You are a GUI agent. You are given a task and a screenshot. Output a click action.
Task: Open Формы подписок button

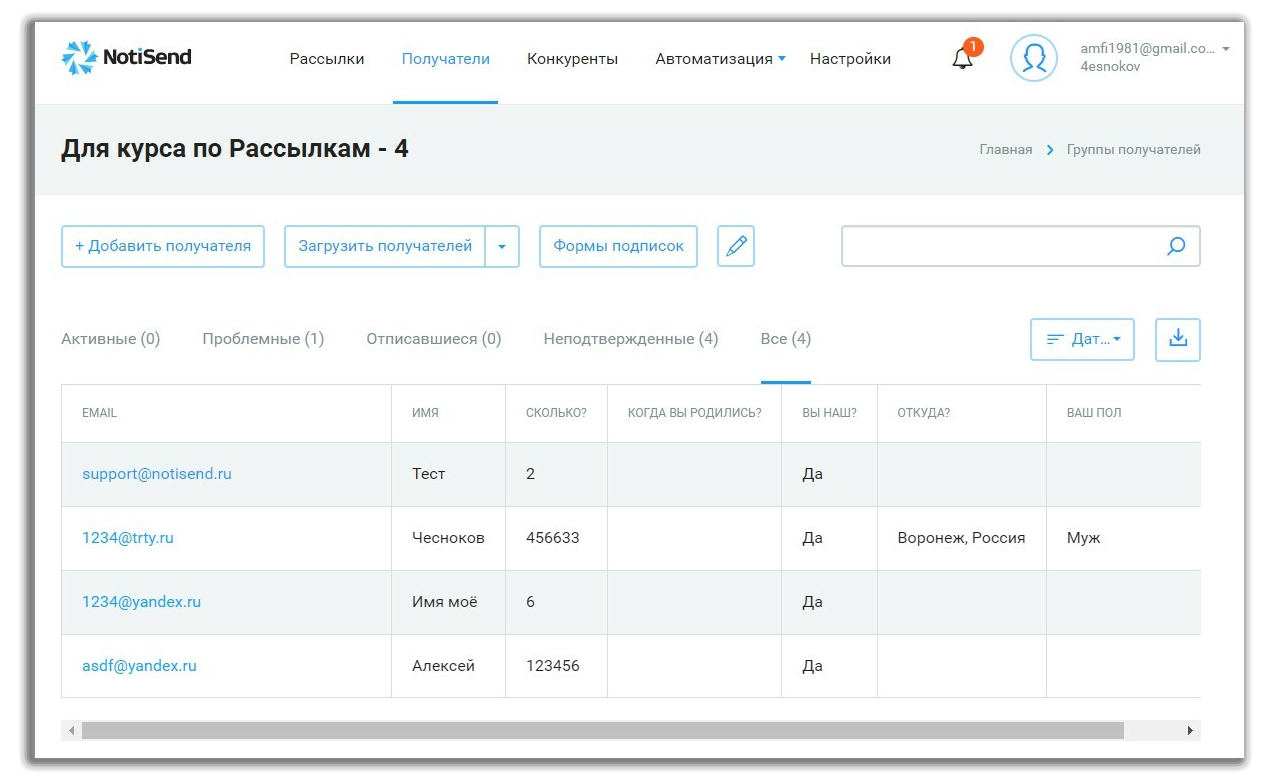coord(618,246)
